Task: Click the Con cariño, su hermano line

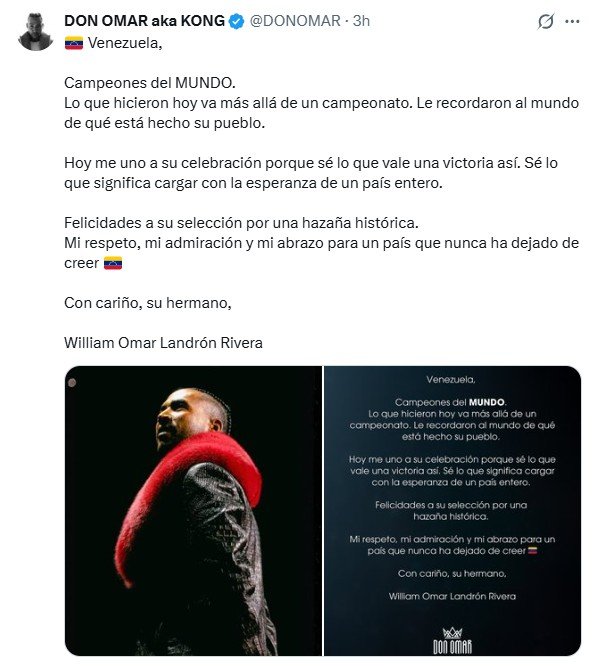Action: (147, 303)
